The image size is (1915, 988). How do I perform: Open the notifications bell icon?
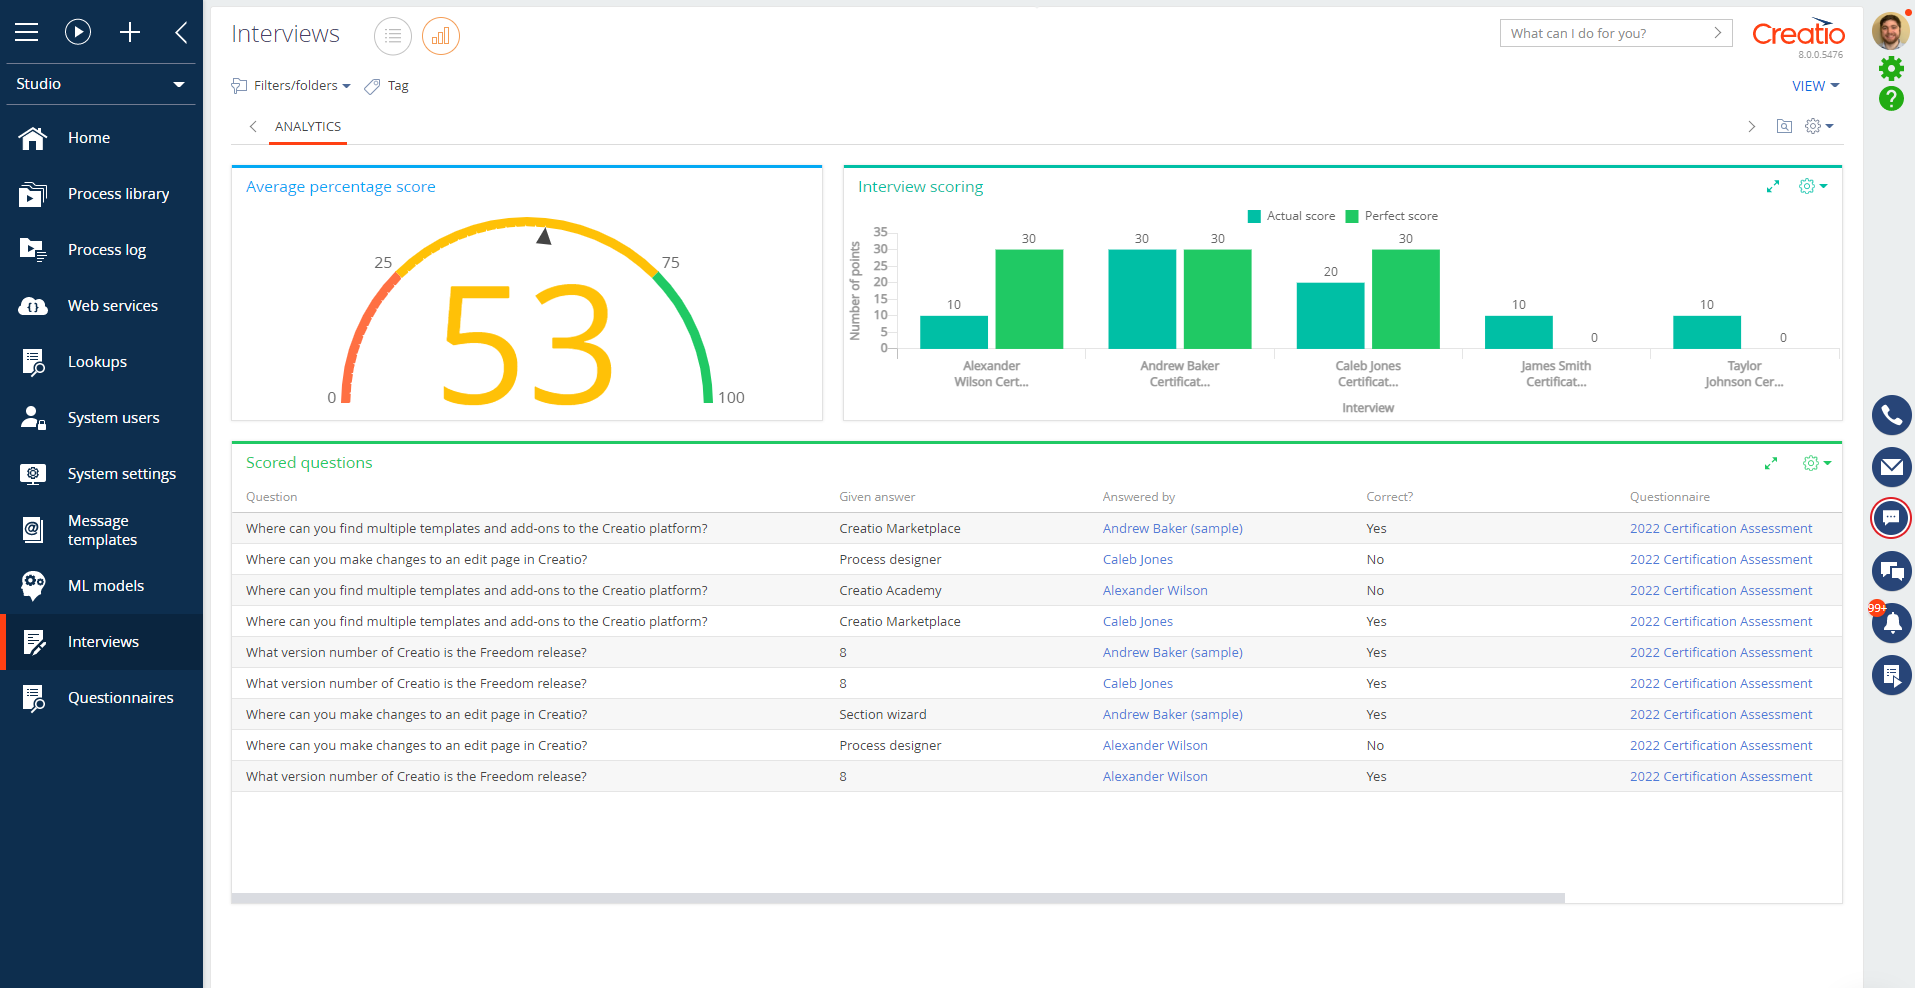(1891, 622)
